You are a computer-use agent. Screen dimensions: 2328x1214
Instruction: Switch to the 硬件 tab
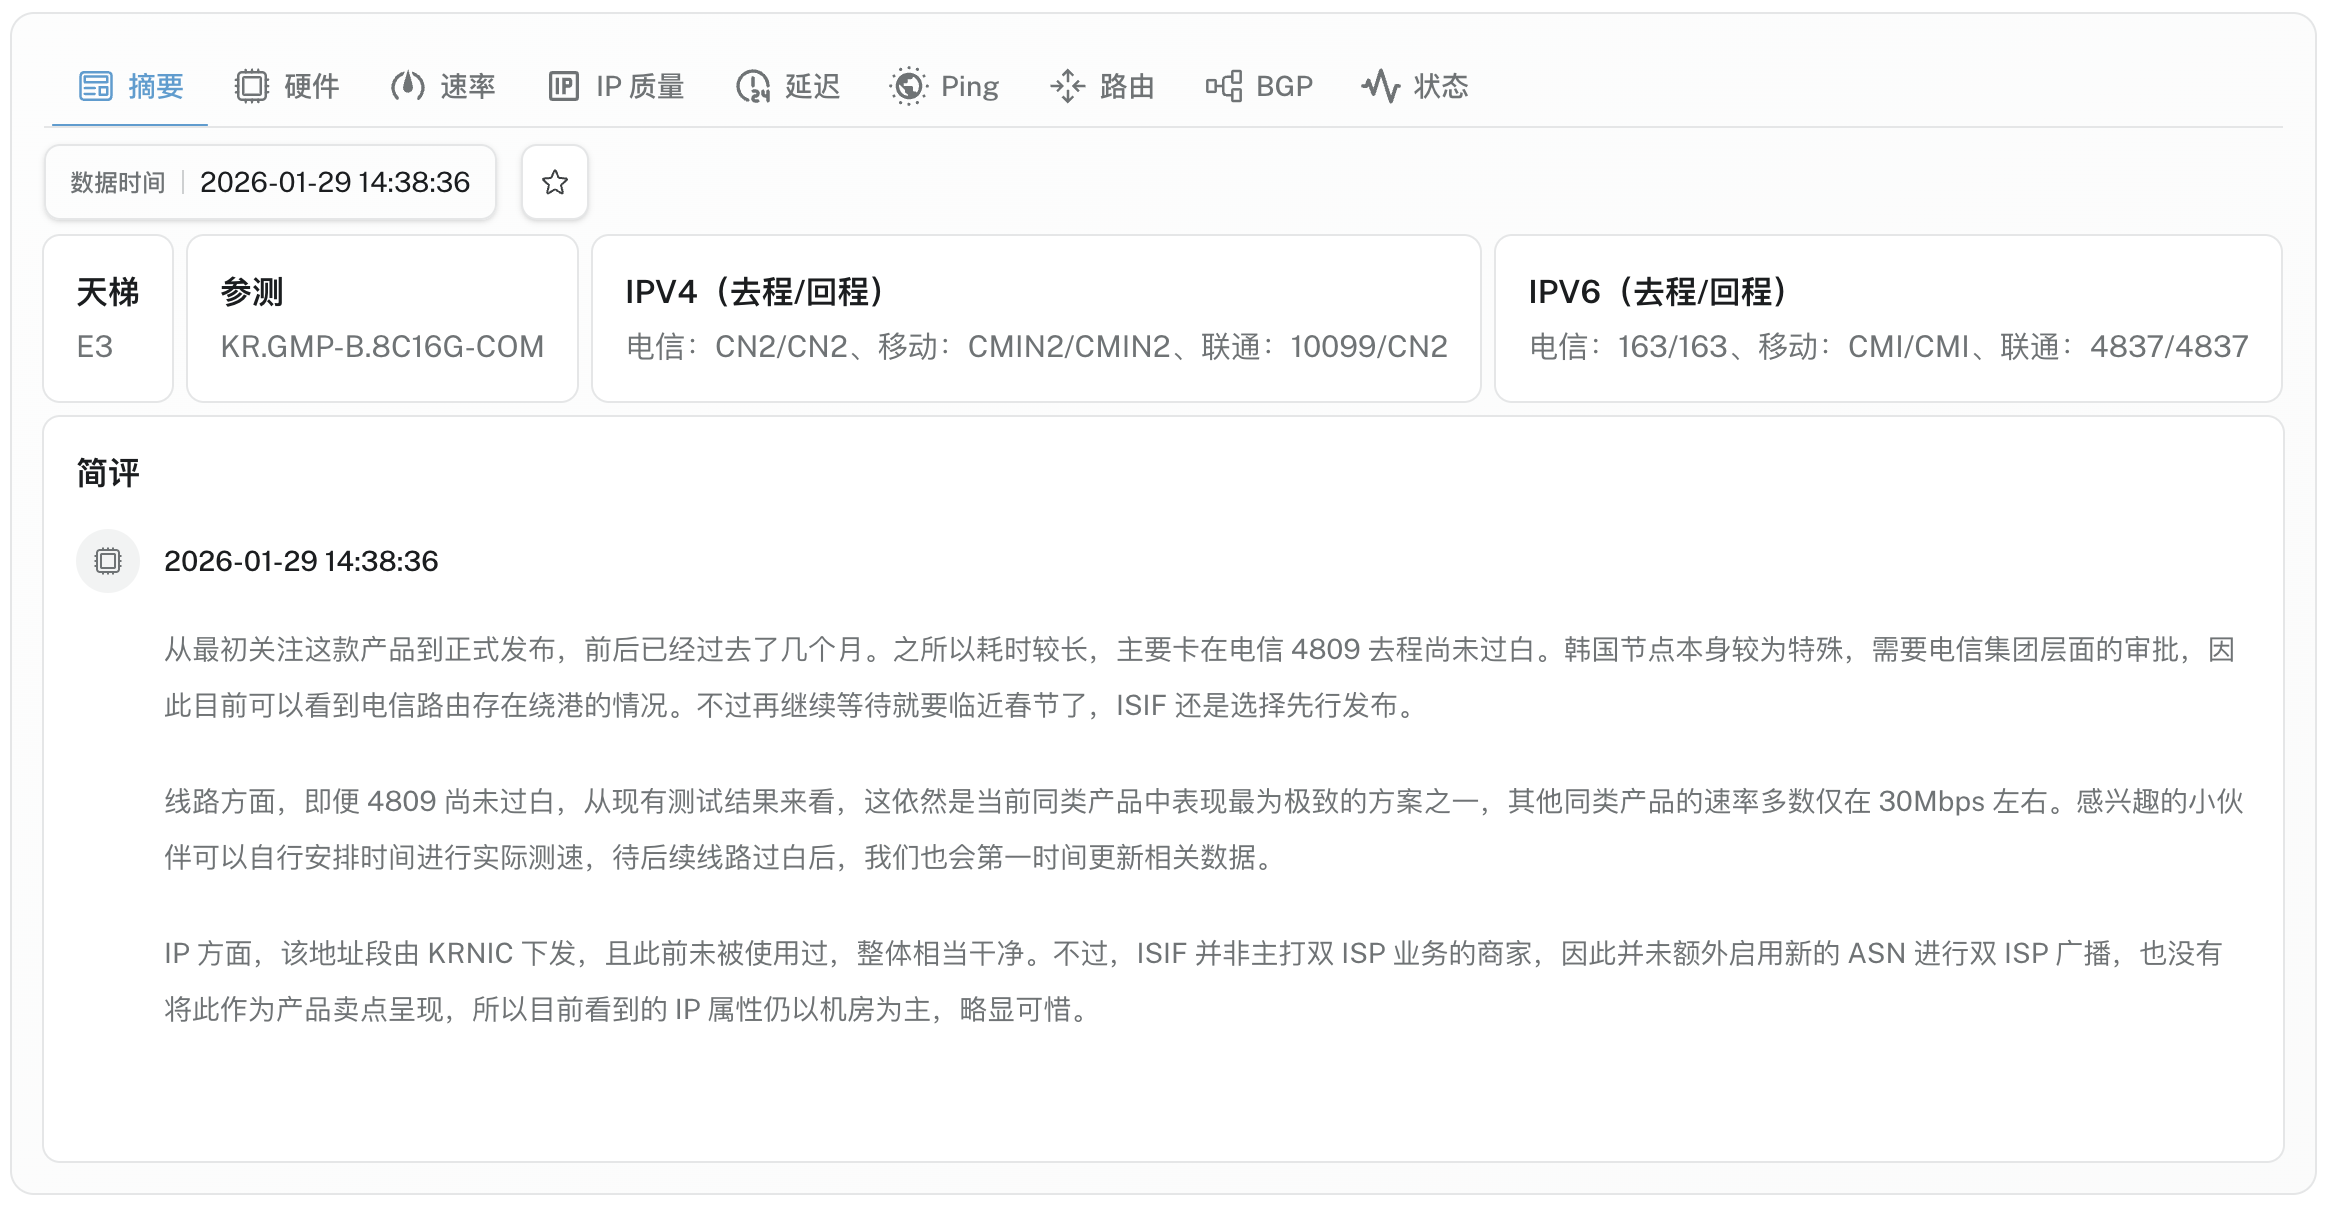[311, 87]
